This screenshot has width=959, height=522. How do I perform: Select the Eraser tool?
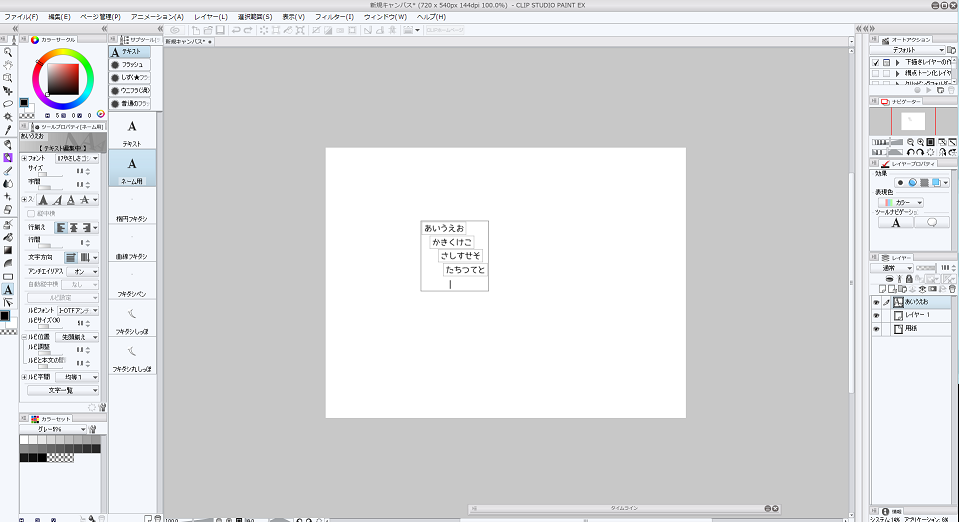(x=8, y=210)
